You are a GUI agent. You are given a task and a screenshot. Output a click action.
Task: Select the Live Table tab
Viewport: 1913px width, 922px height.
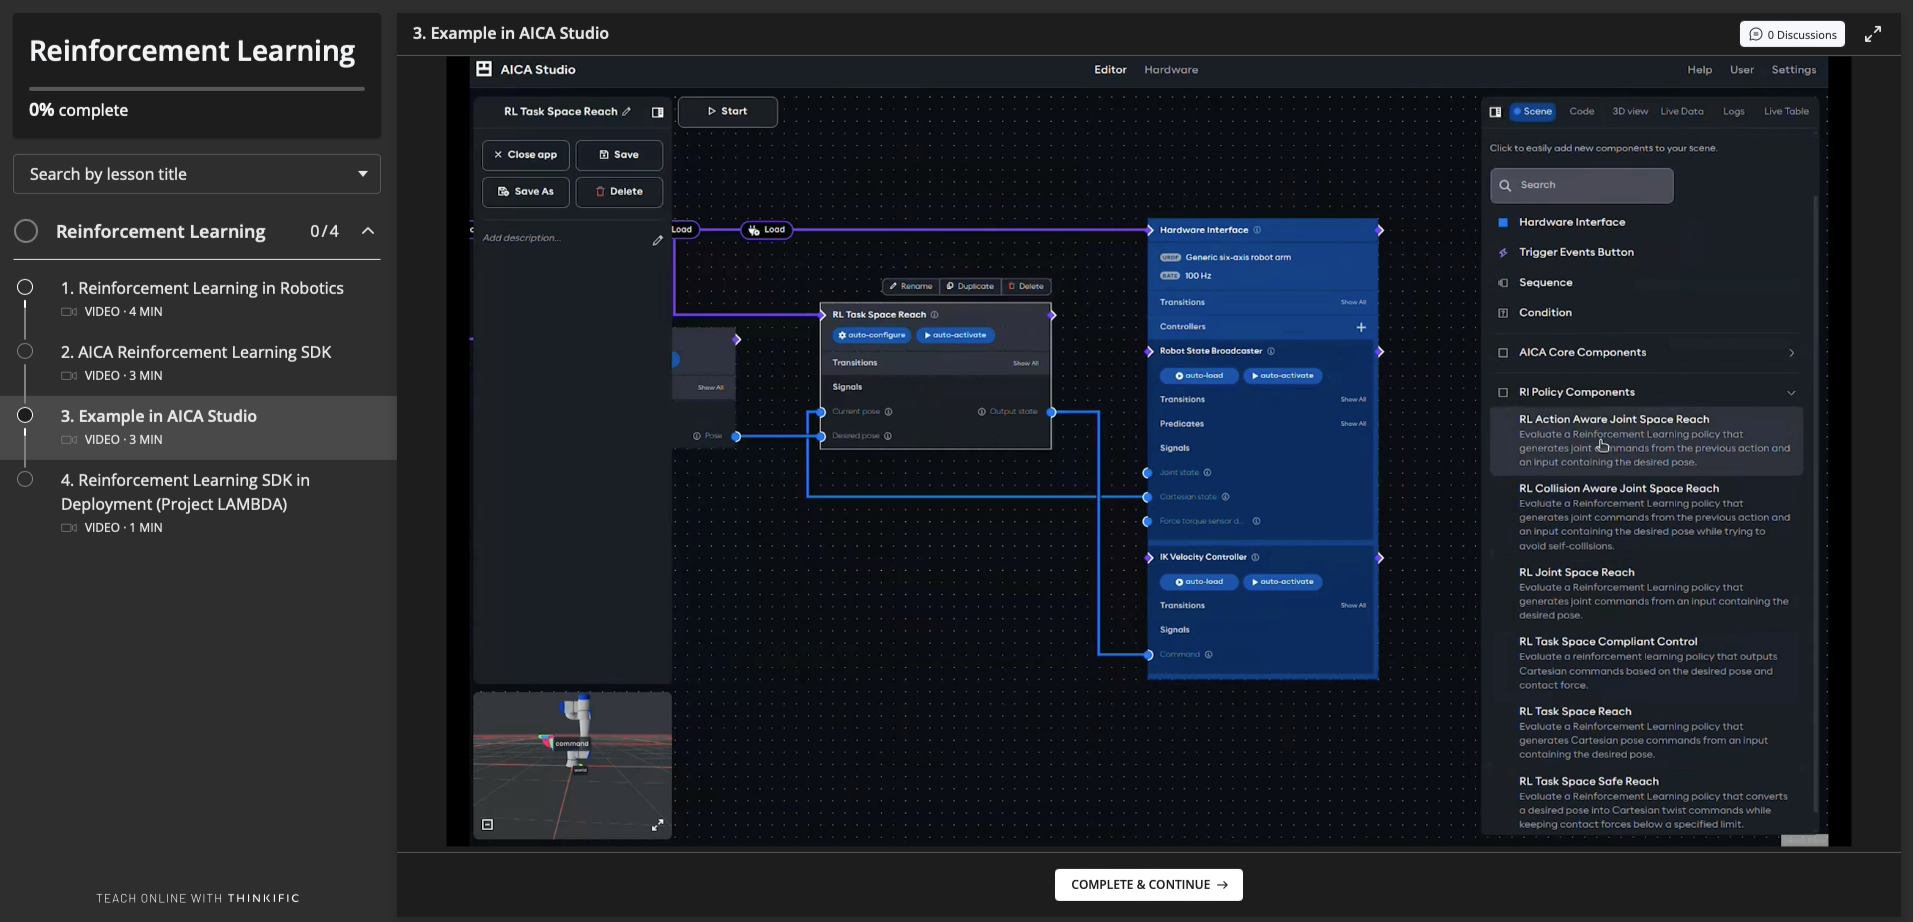point(1786,111)
